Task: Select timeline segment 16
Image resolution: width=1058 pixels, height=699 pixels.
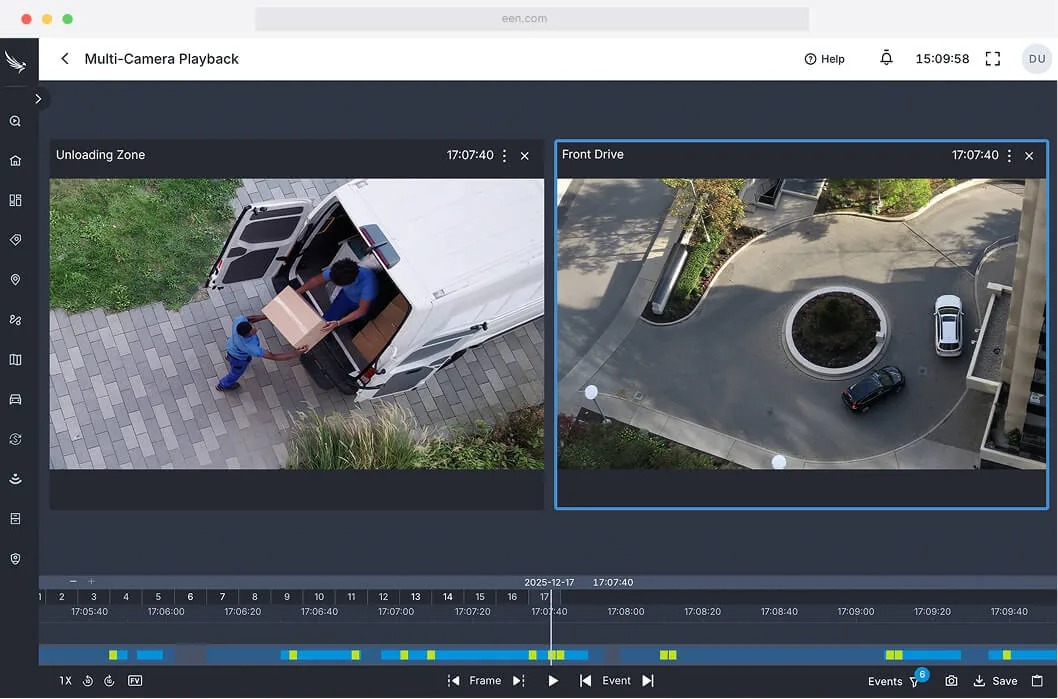Action: 512,596
